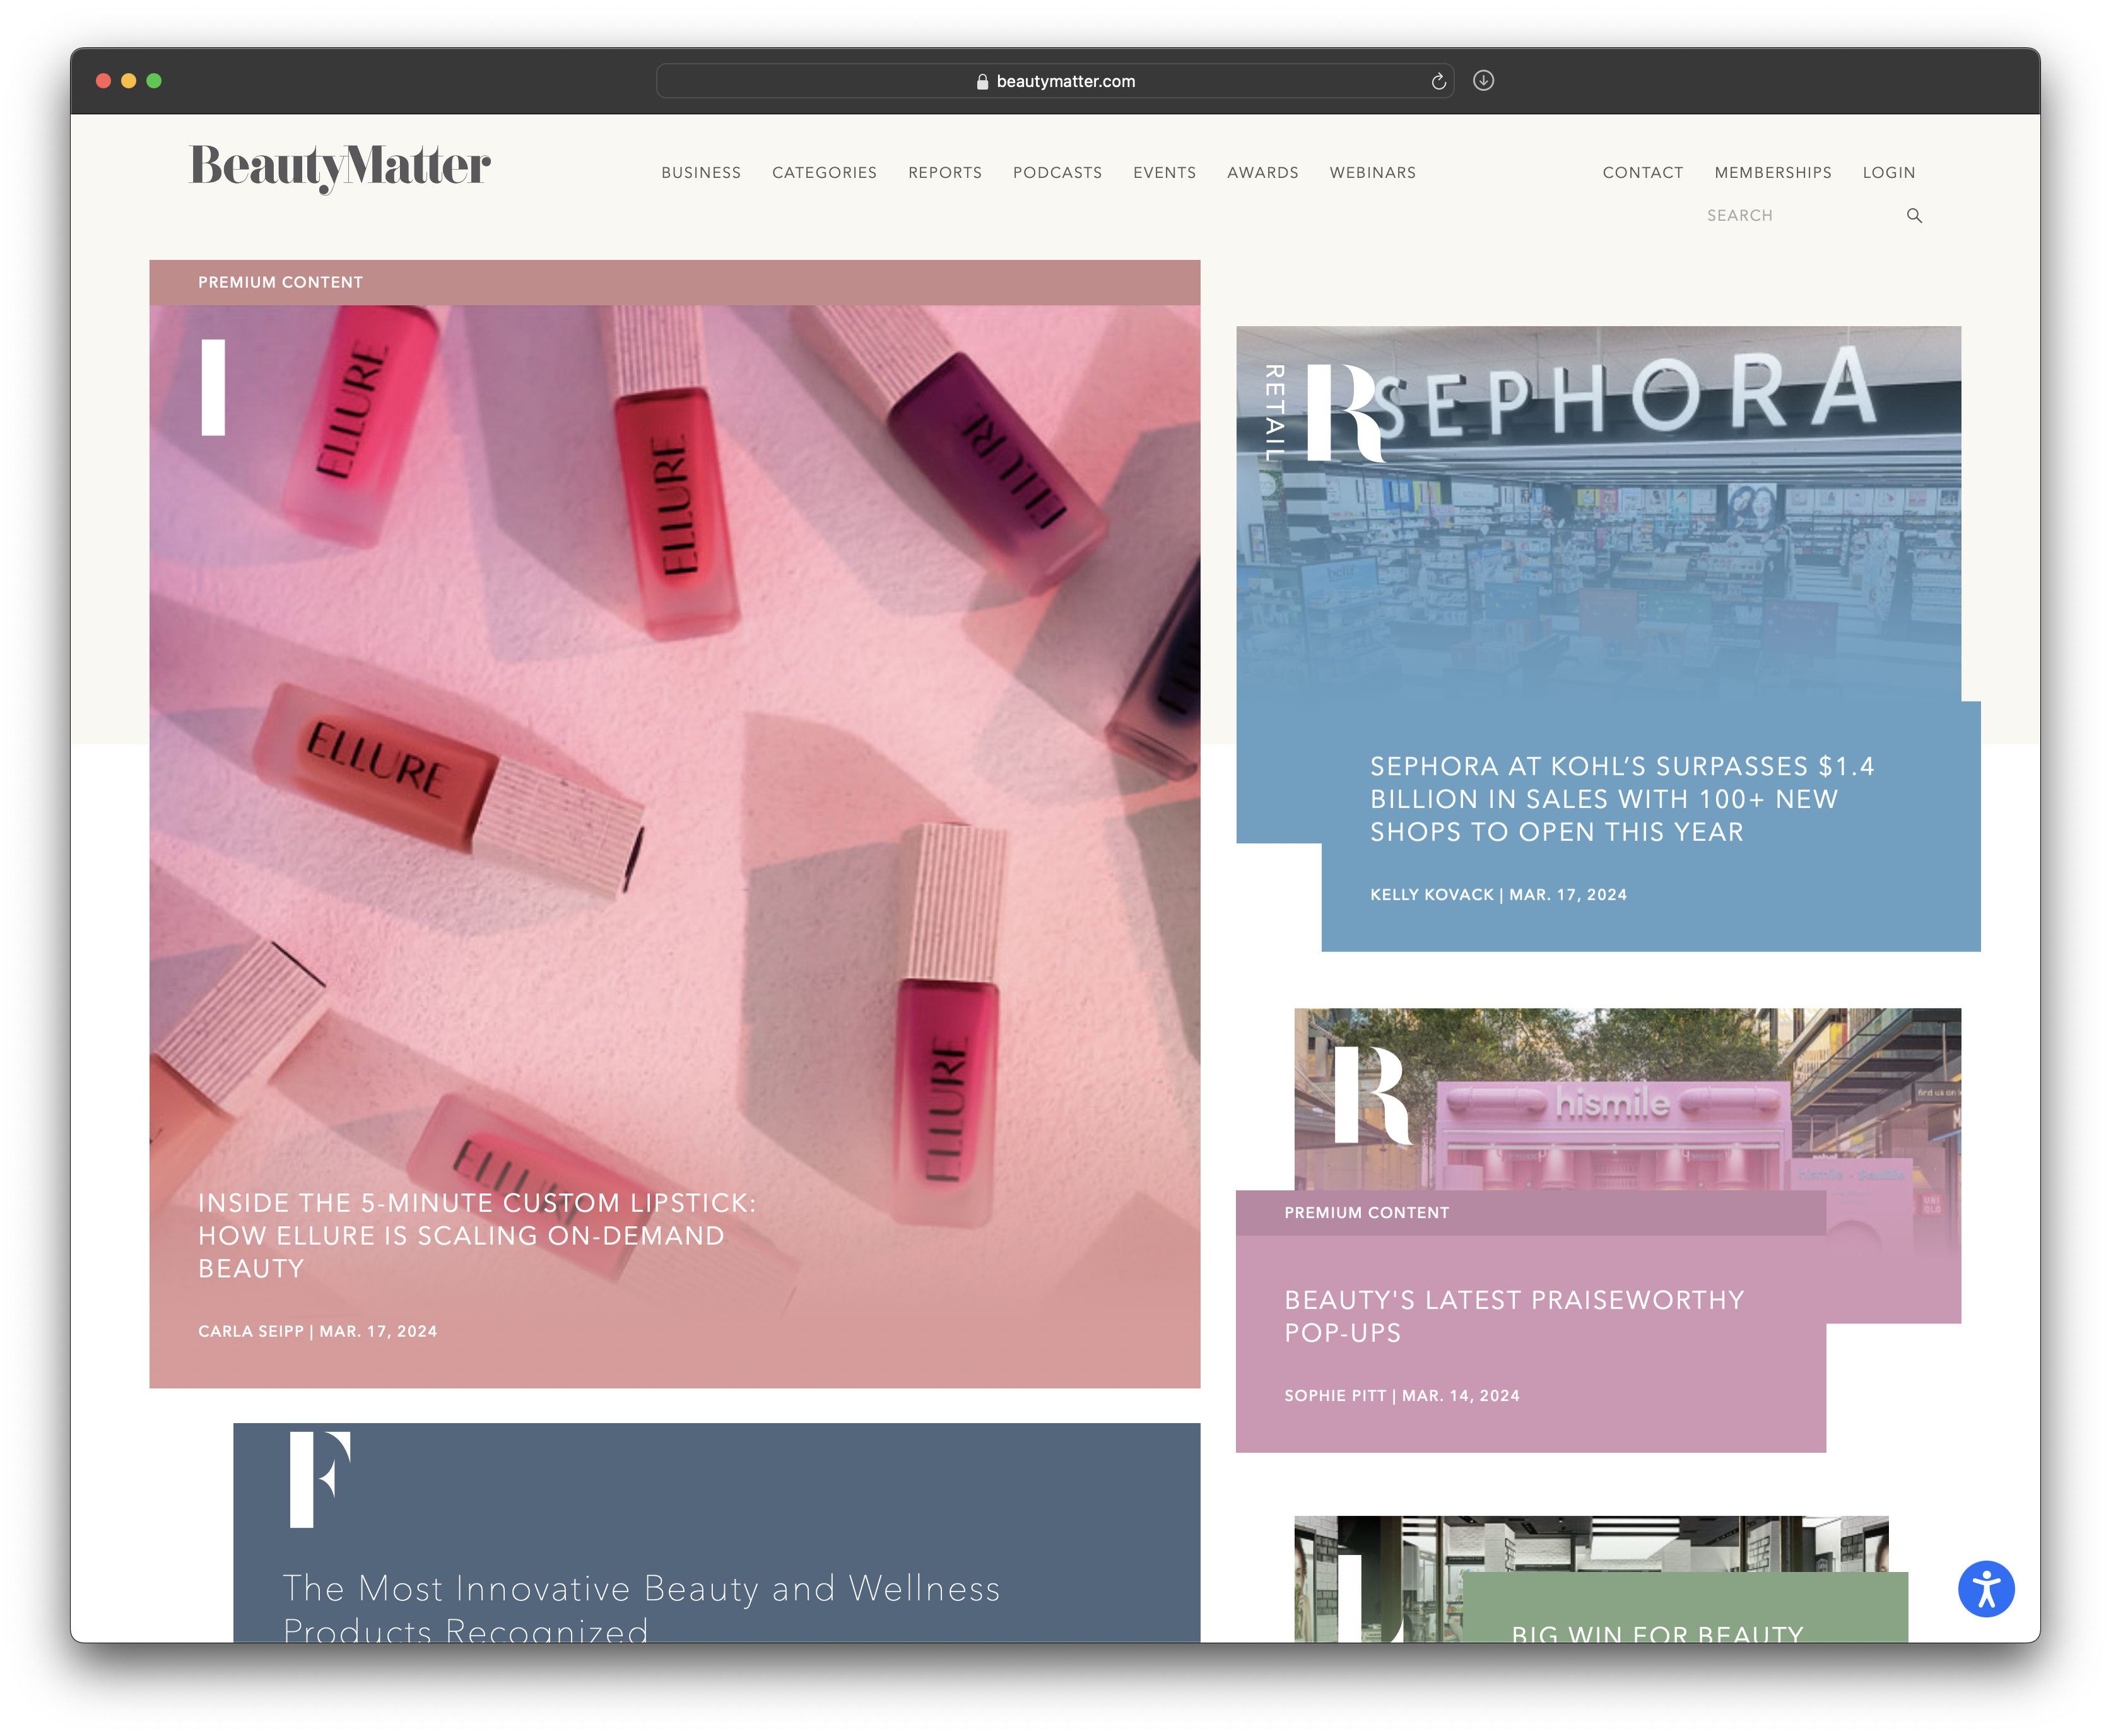The height and width of the screenshot is (1736, 2111).
Task: Click Premium Content label above Ellure article
Action: coord(280,283)
